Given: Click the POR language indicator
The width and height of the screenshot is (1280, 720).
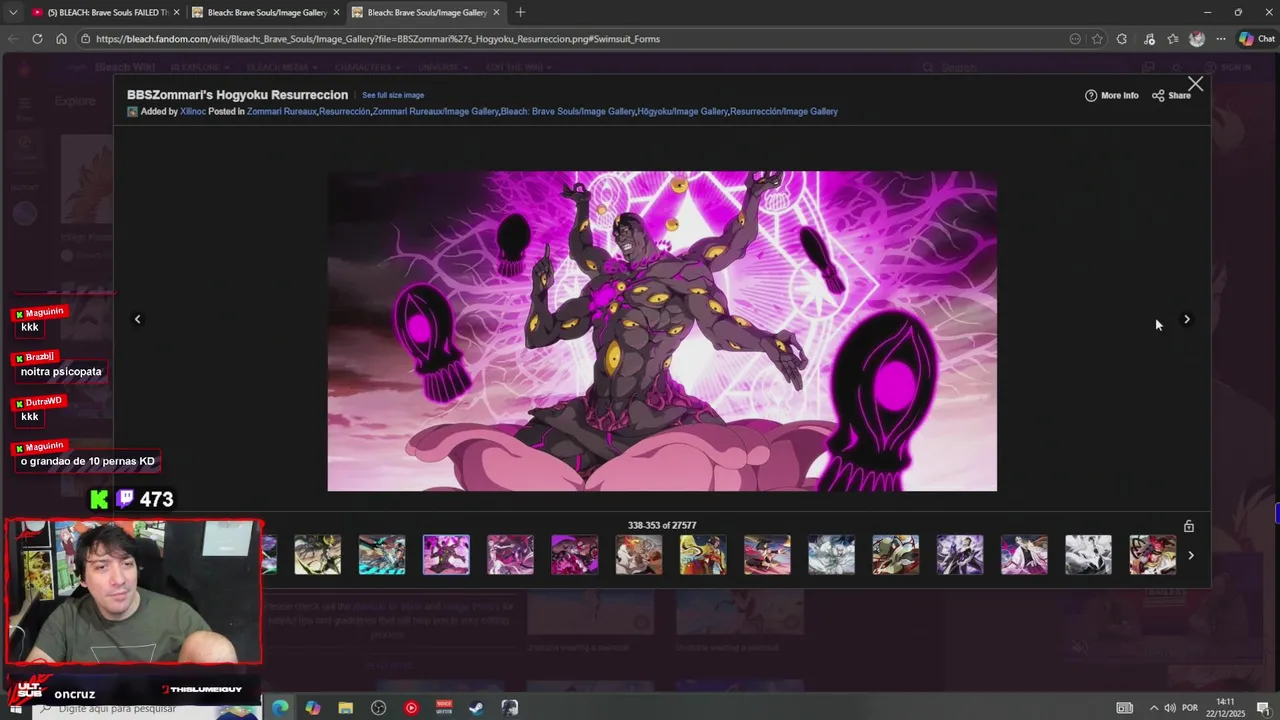Looking at the screenshot, I should [1190, 708].
